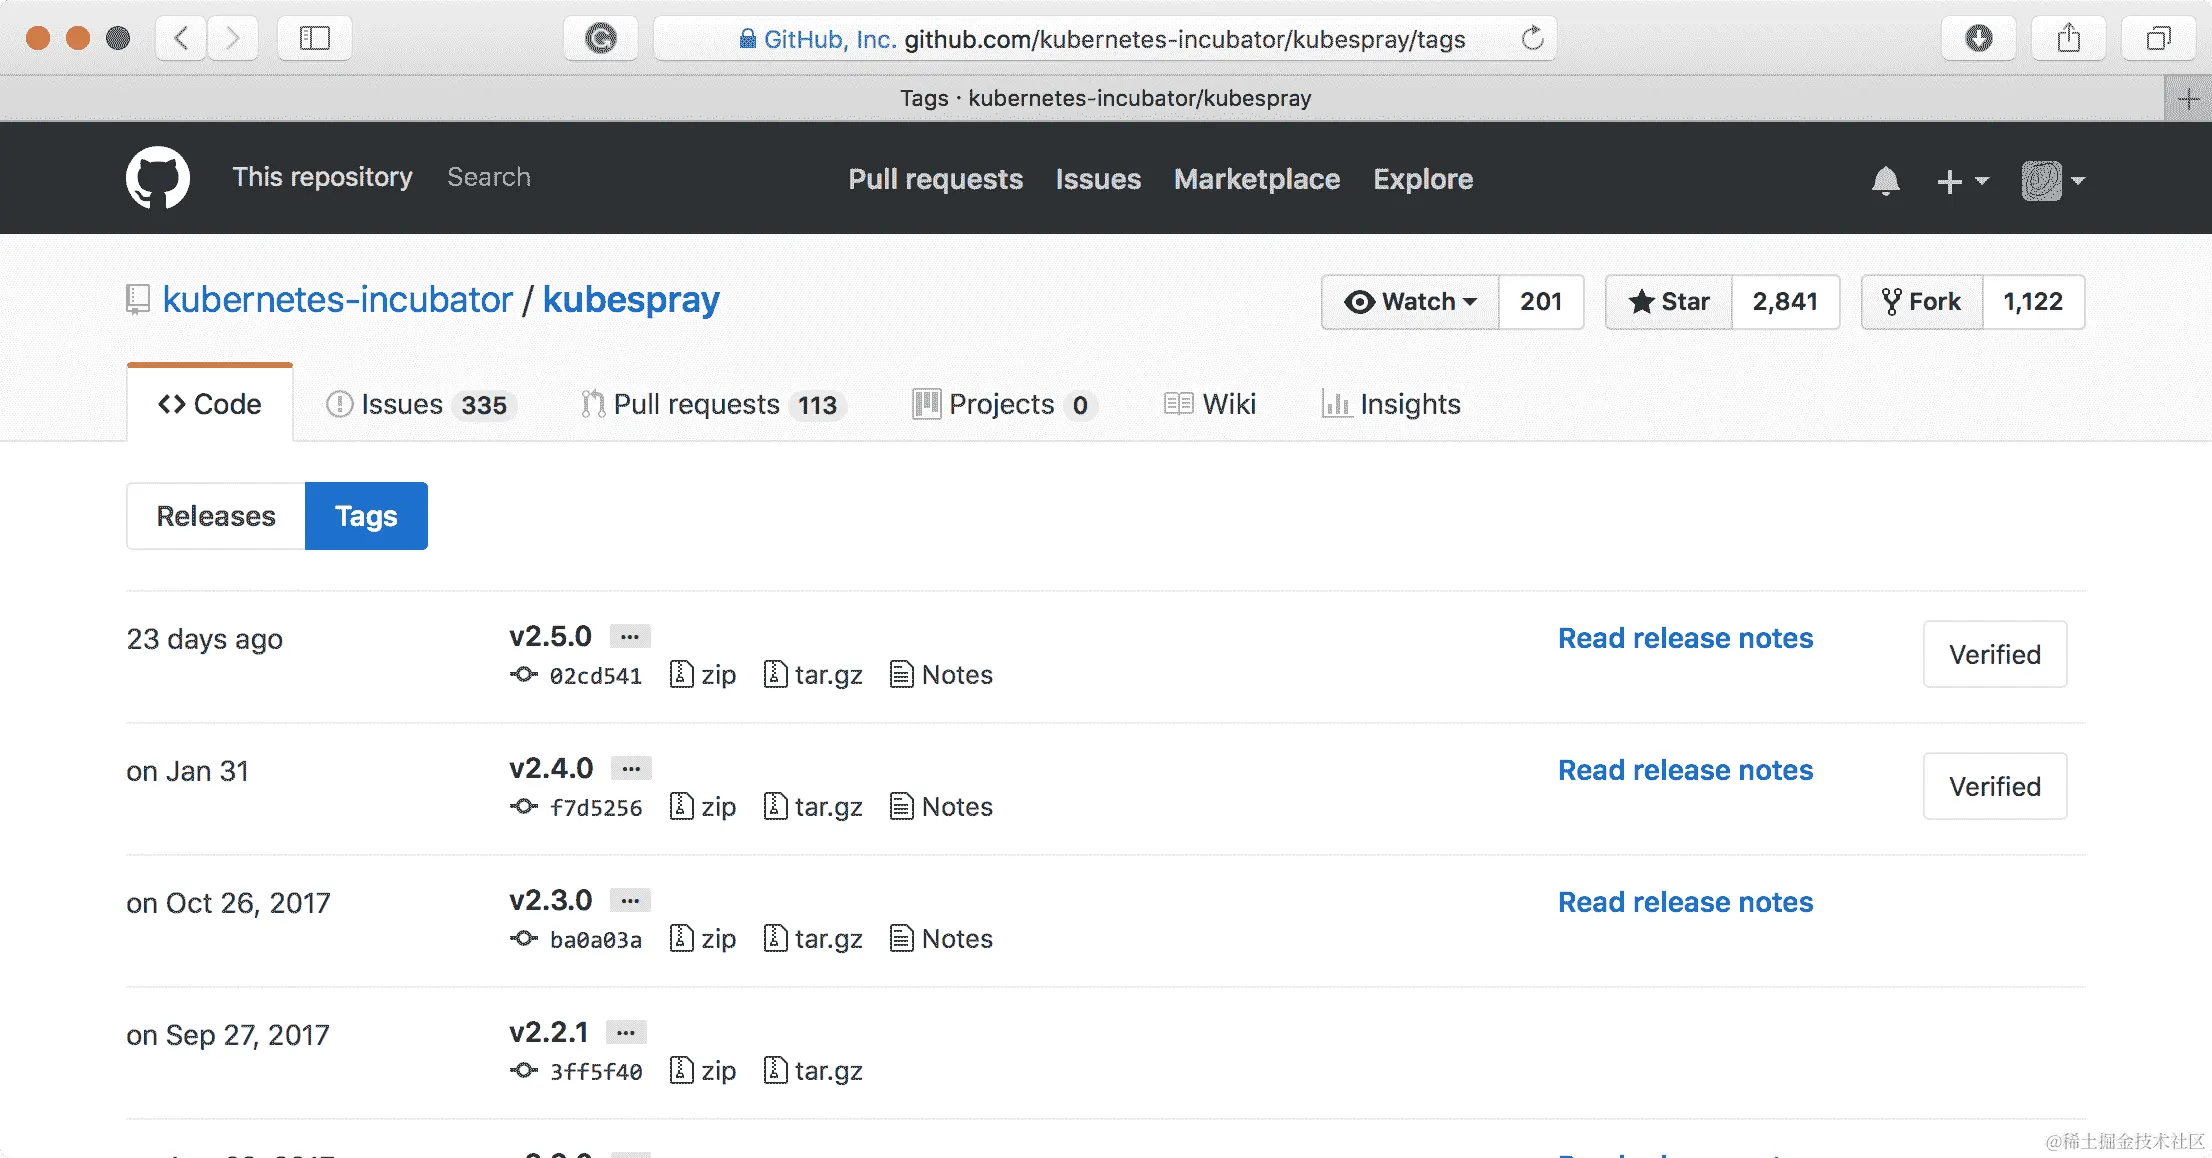This screenshot has width=2212, height=1158.
Task: Expand v2.3.0 tag details ellipsis
Action: pos(630,901)
